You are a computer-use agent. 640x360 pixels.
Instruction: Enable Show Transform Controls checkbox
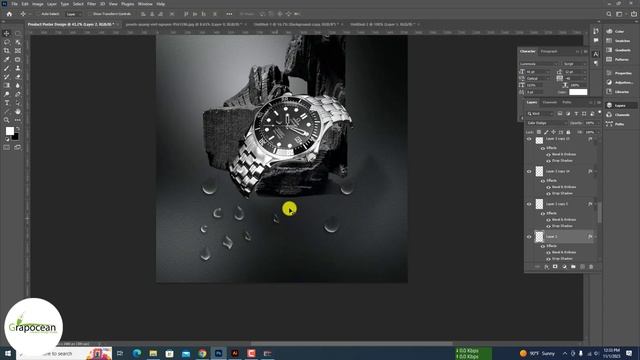pyautogui.click(x=90, y=14)
